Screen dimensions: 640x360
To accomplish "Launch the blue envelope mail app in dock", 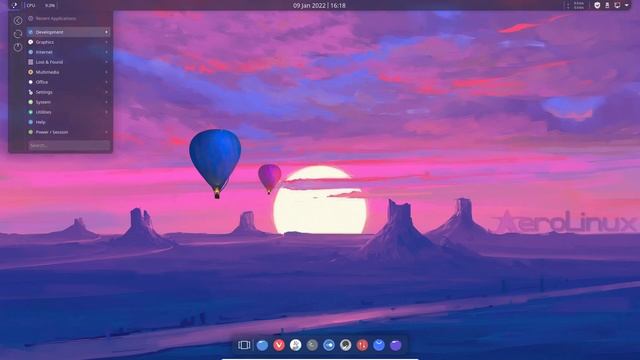I will point(379,345).
